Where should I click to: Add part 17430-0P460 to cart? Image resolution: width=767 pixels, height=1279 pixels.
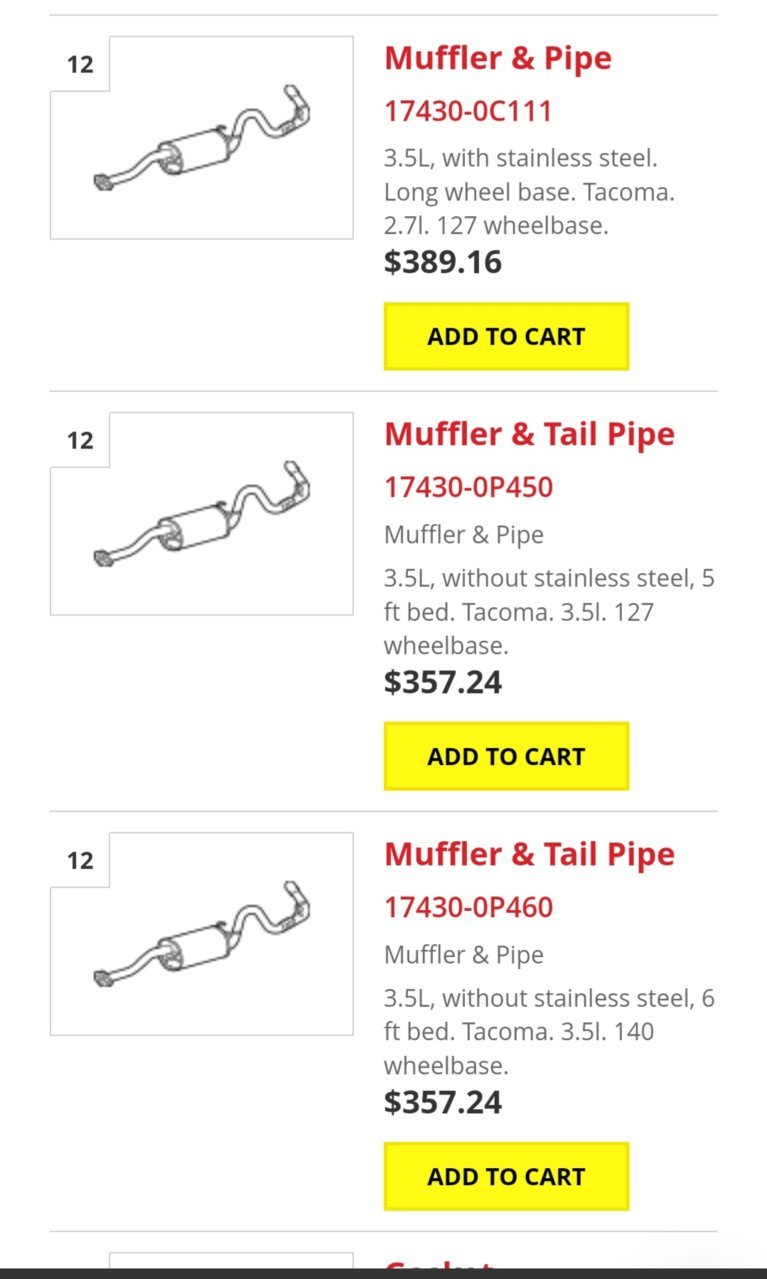coord(506,1176)
